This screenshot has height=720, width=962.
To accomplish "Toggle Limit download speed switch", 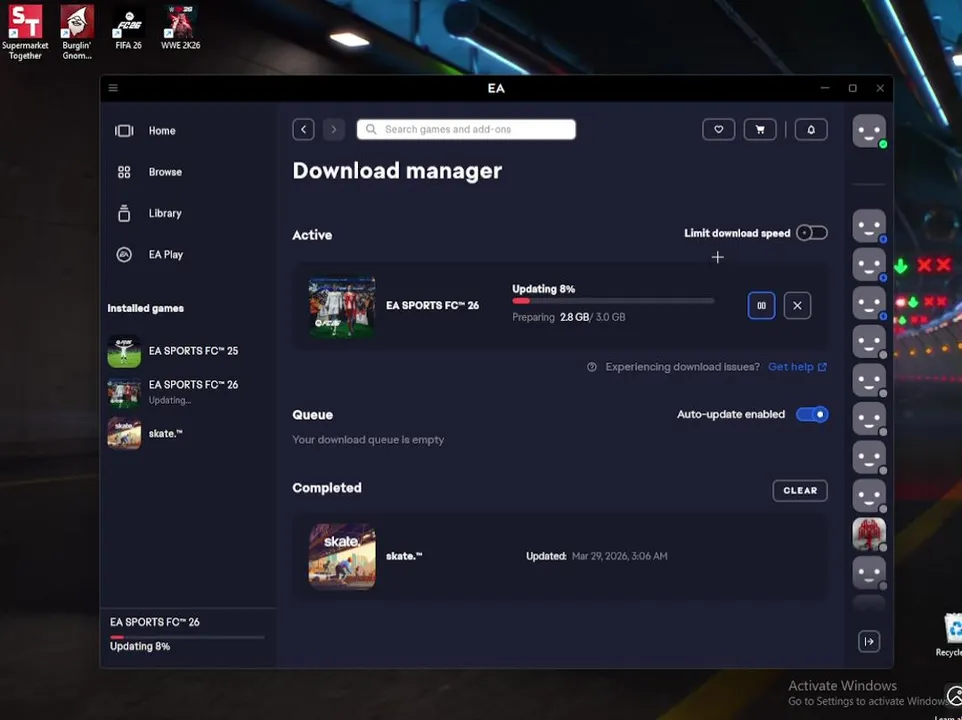I will pyautogui.click(x=812, y=233).
